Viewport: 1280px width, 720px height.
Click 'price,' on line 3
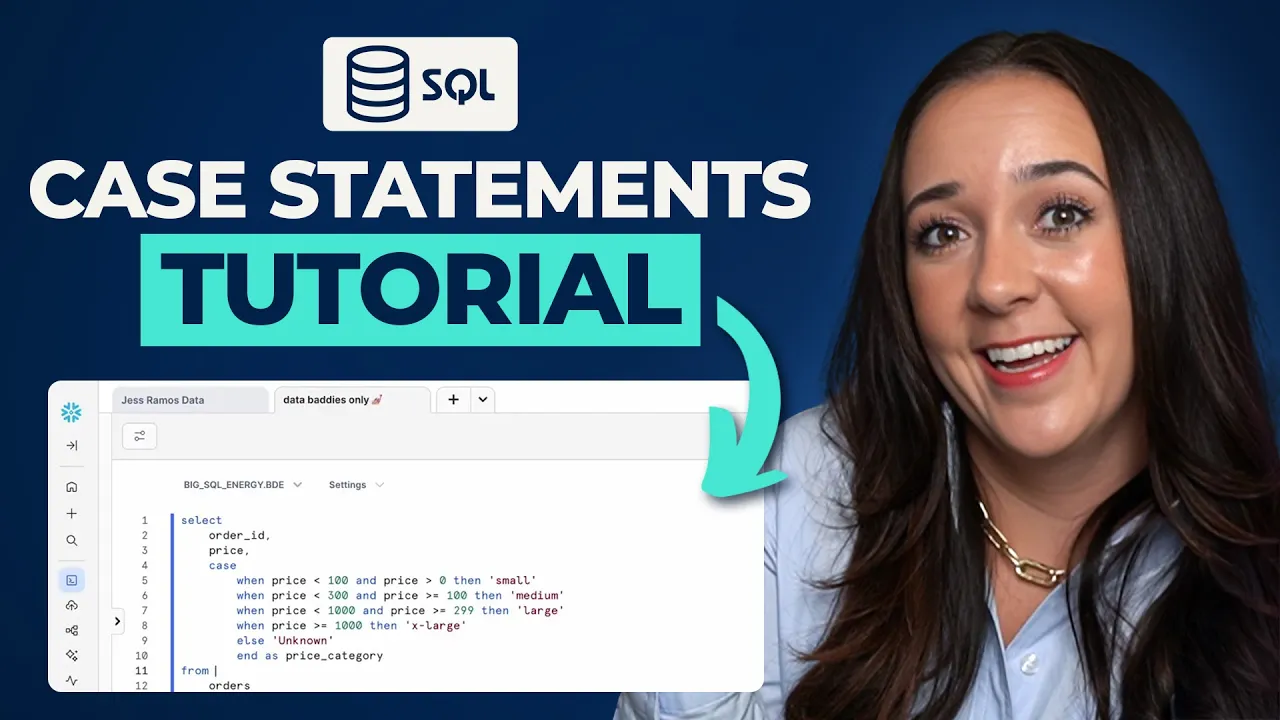pos(229,550)
